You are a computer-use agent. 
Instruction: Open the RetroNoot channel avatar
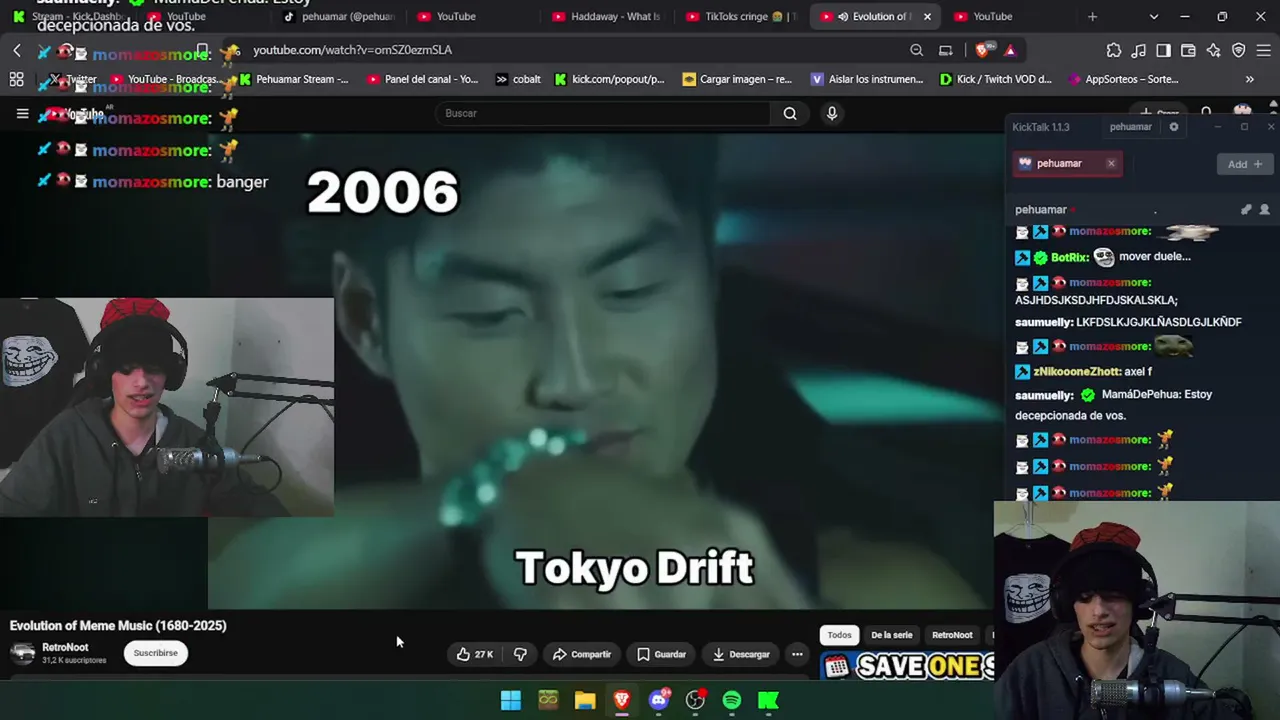pos(22,654)
